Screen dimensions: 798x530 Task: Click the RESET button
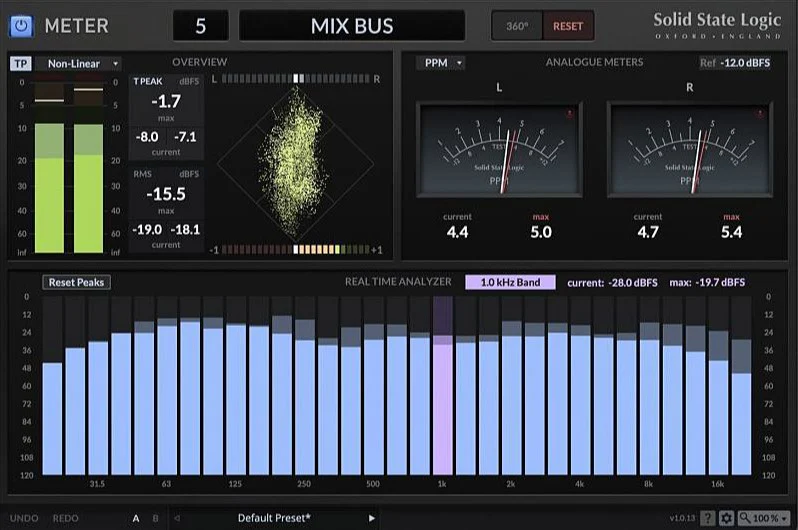(x=568, y=26)
